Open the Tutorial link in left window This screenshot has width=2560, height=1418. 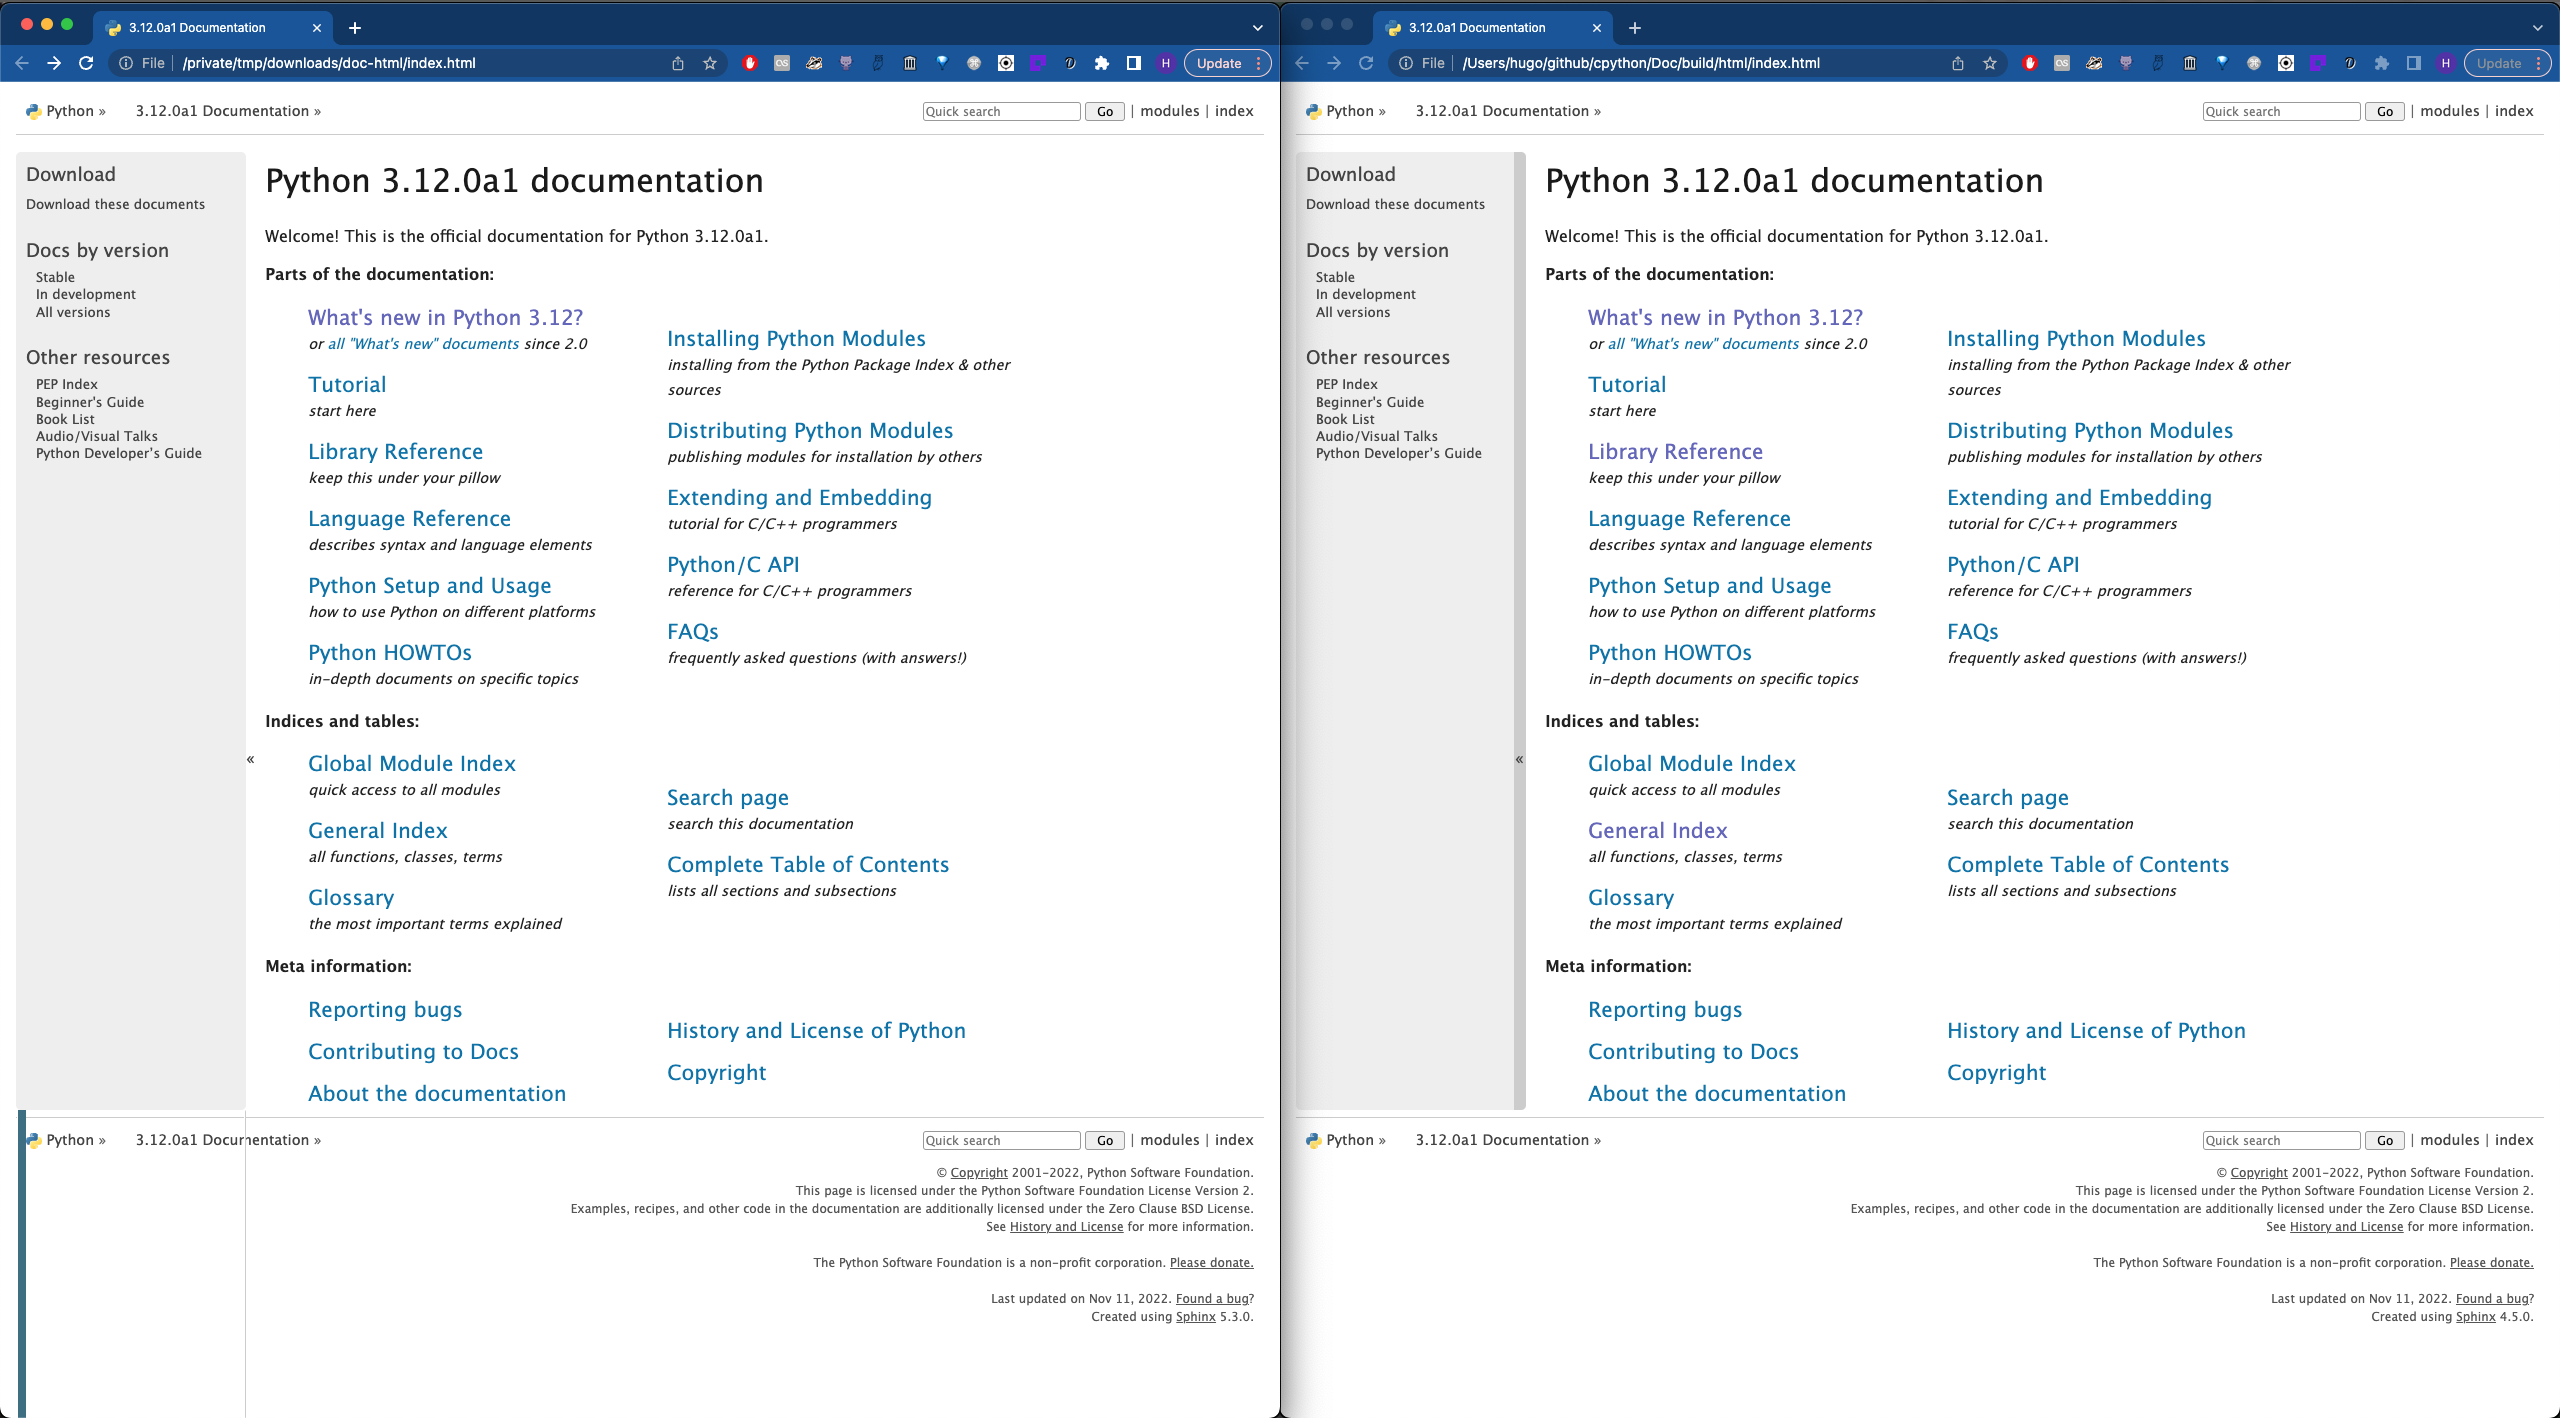pyautogui.click(x=347, y=385)
